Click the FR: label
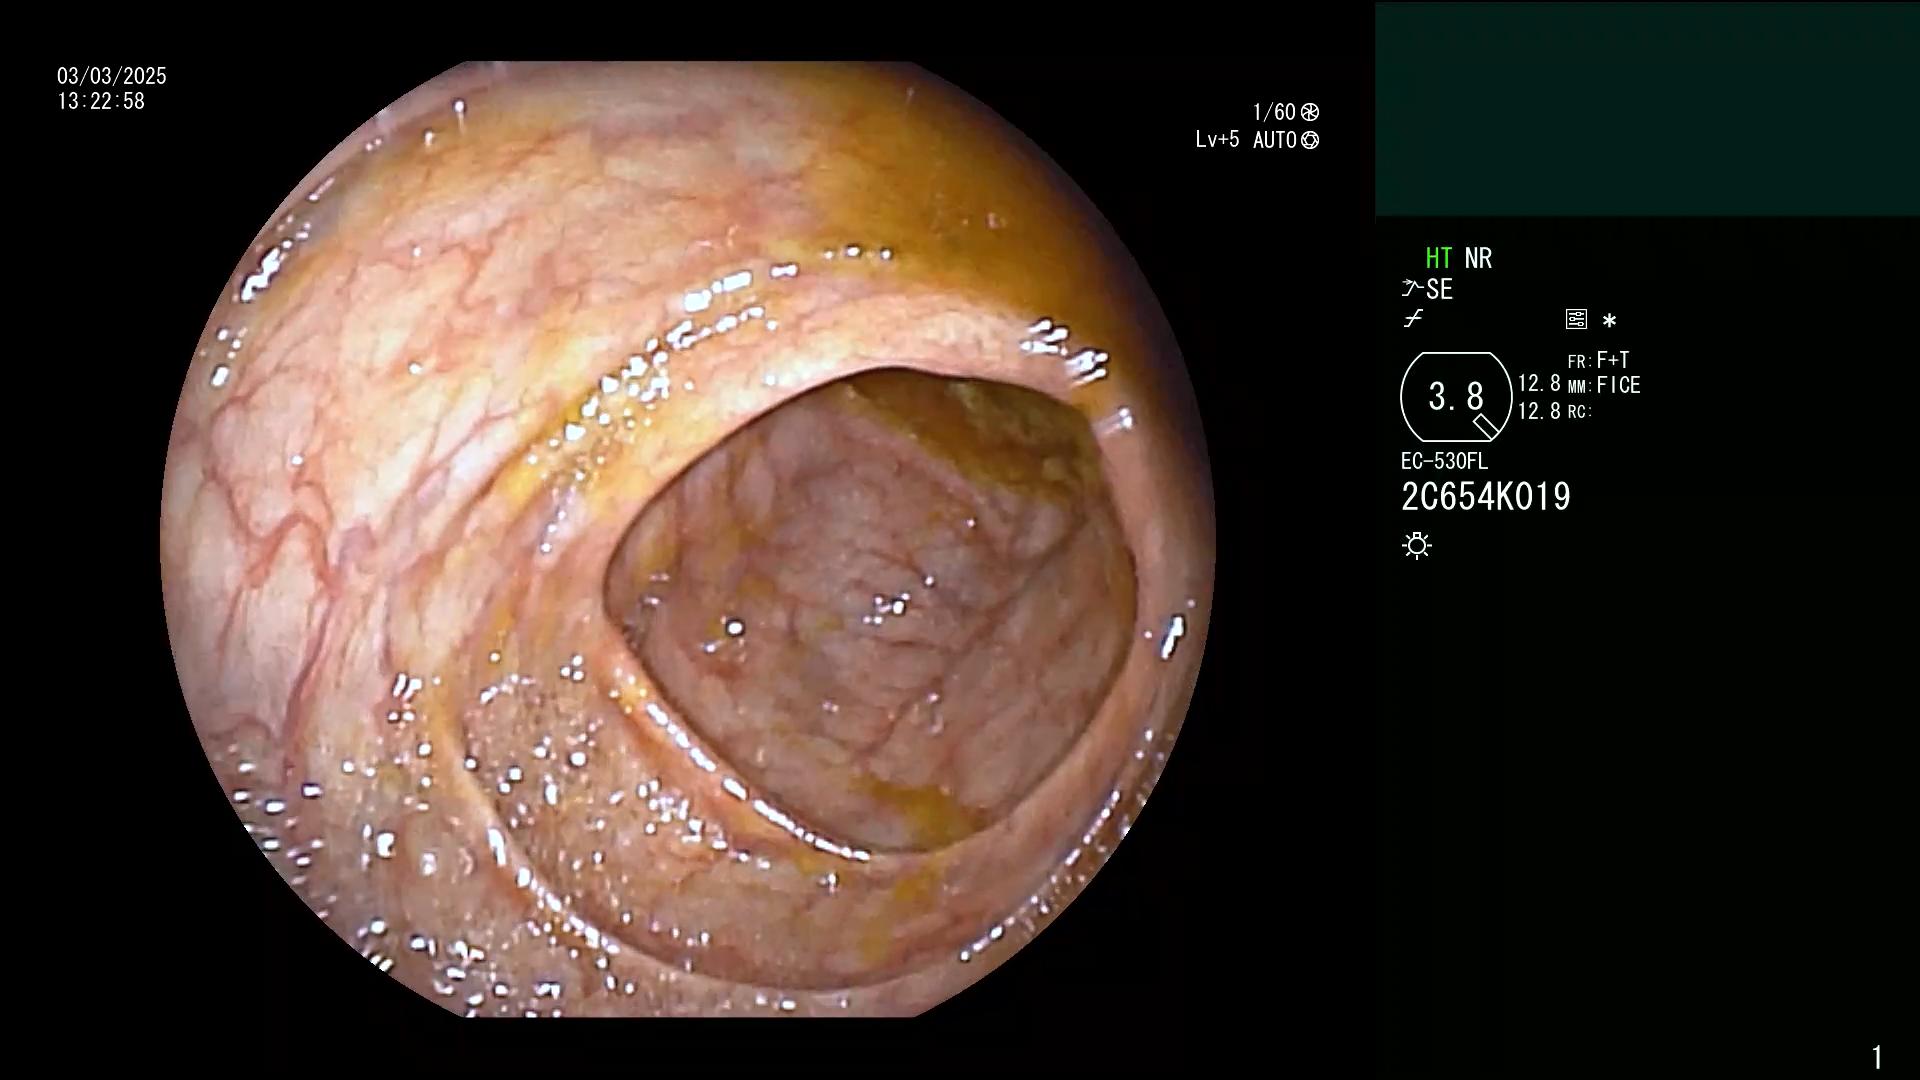The image size is (1920, 1080). [x=1579, y=362]
